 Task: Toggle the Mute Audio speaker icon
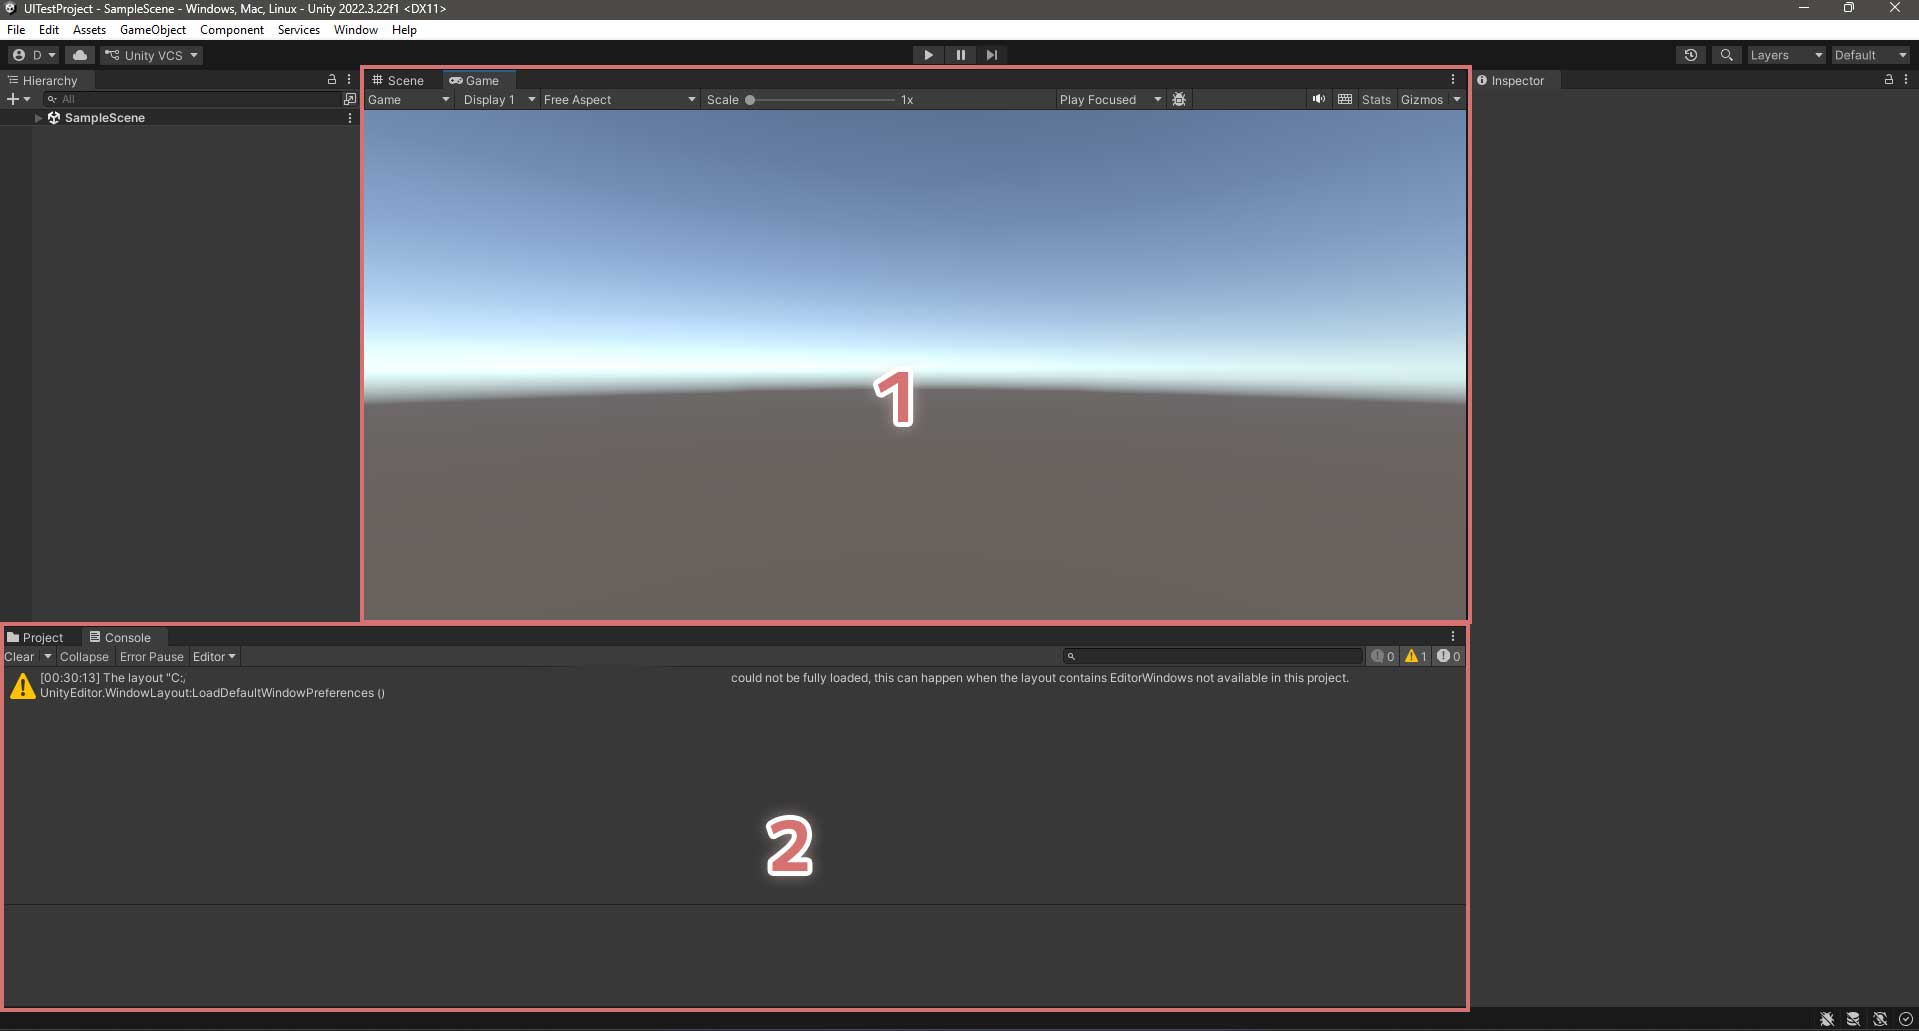[x=1319, y=99]
